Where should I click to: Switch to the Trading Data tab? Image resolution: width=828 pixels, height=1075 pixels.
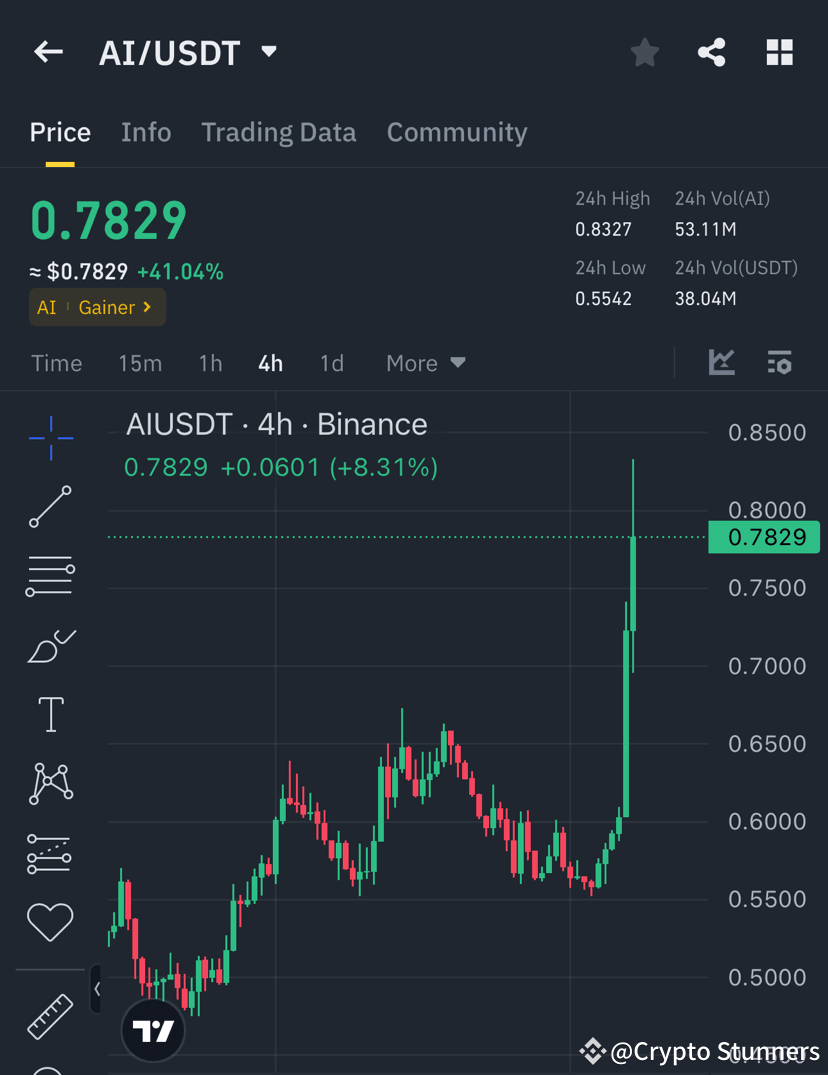click(x=279, y=132)
